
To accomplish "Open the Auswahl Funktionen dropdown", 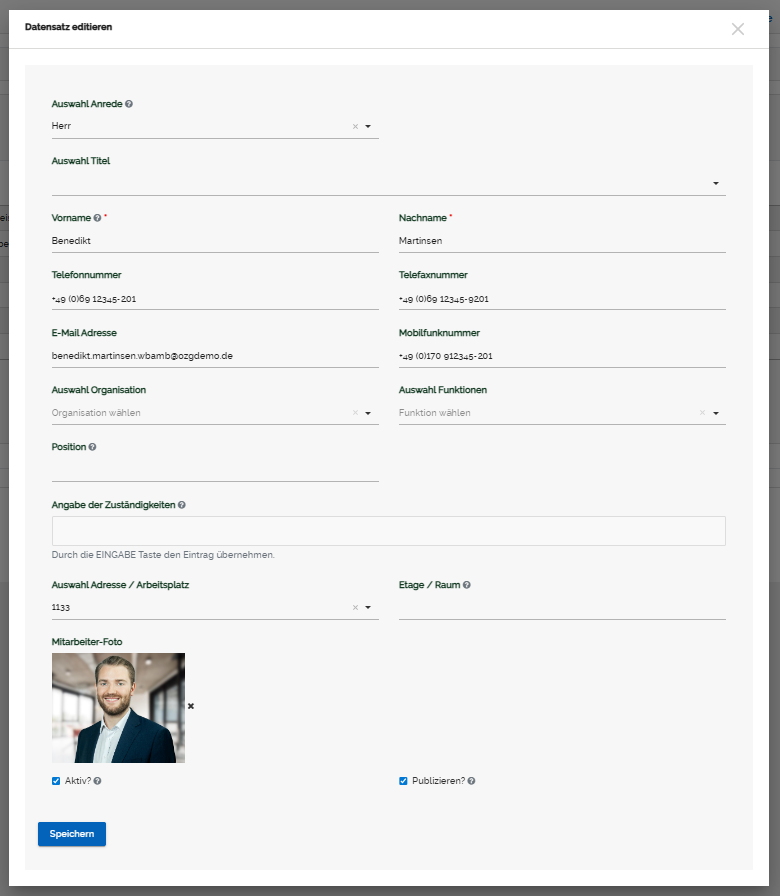I will point(716,413).
